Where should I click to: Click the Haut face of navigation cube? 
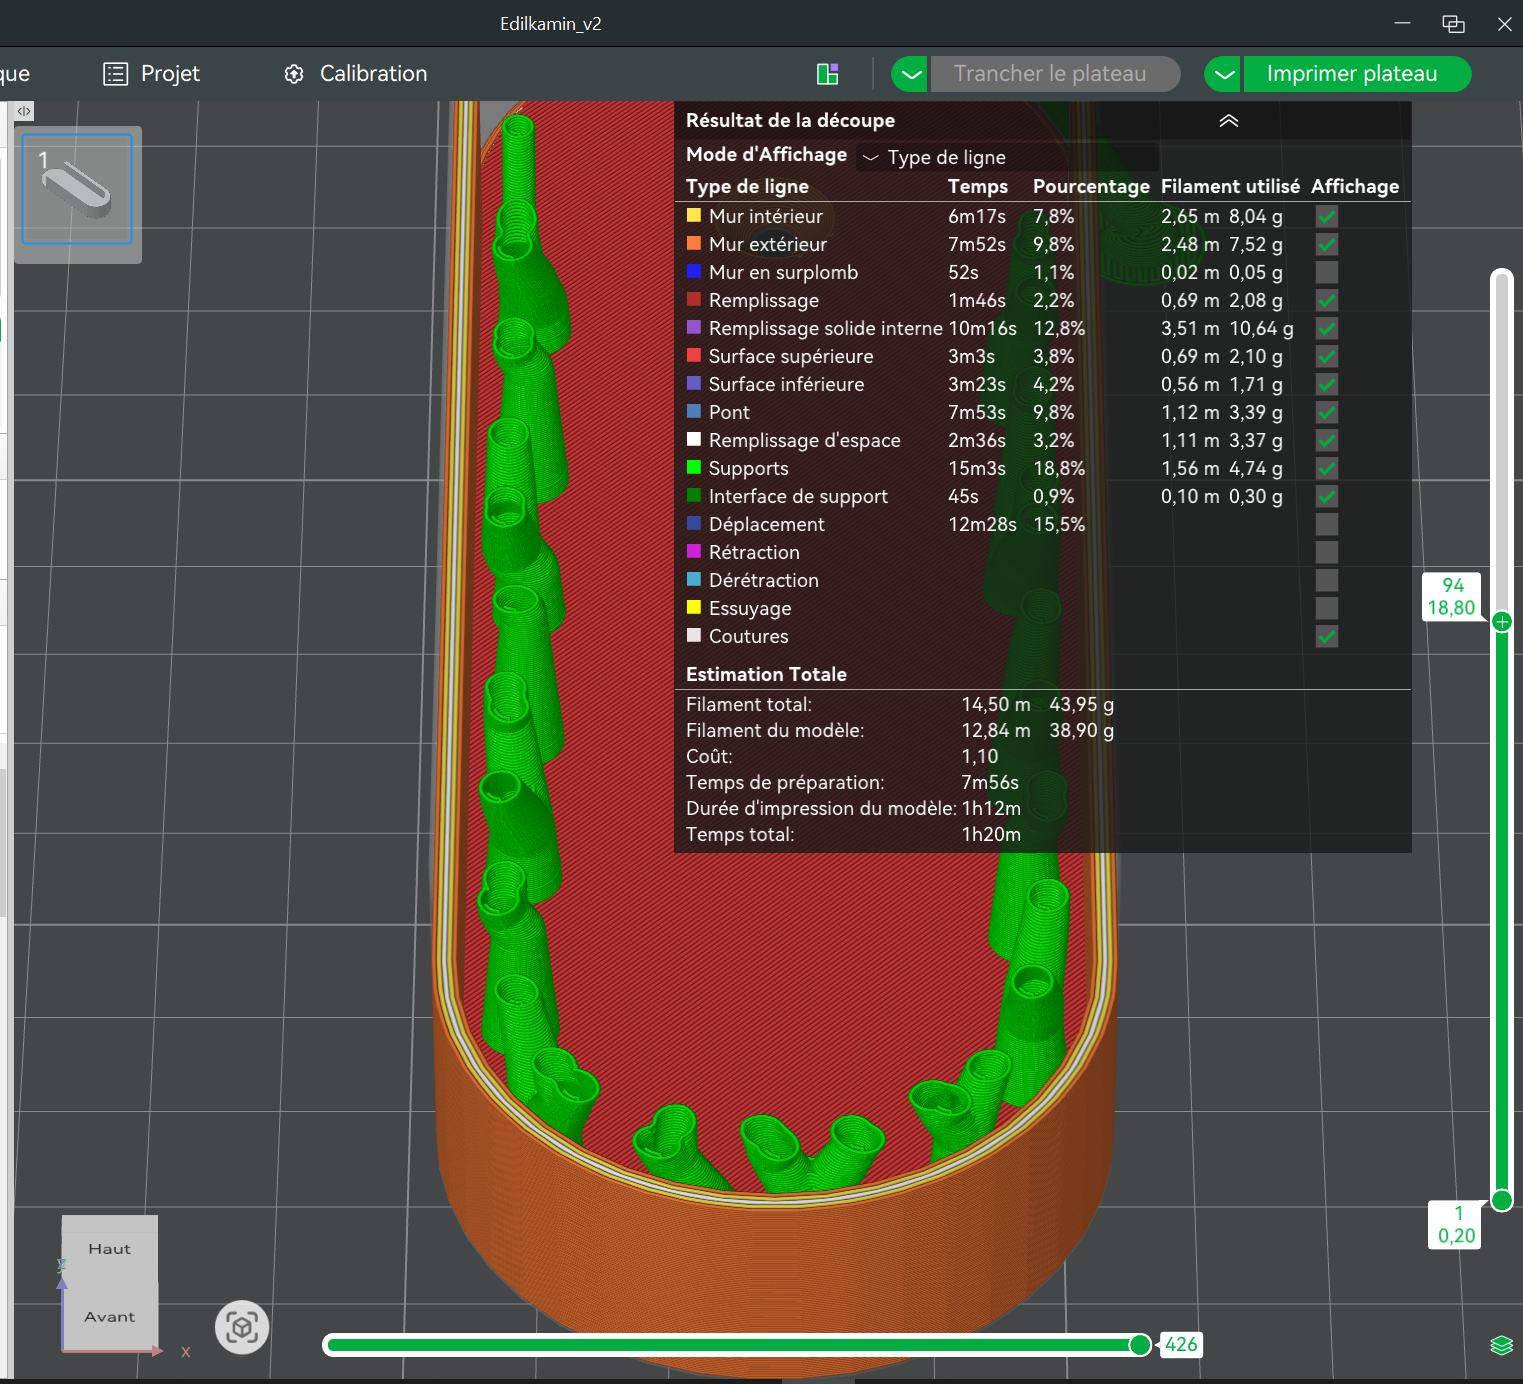click(x=109, y=1248)
